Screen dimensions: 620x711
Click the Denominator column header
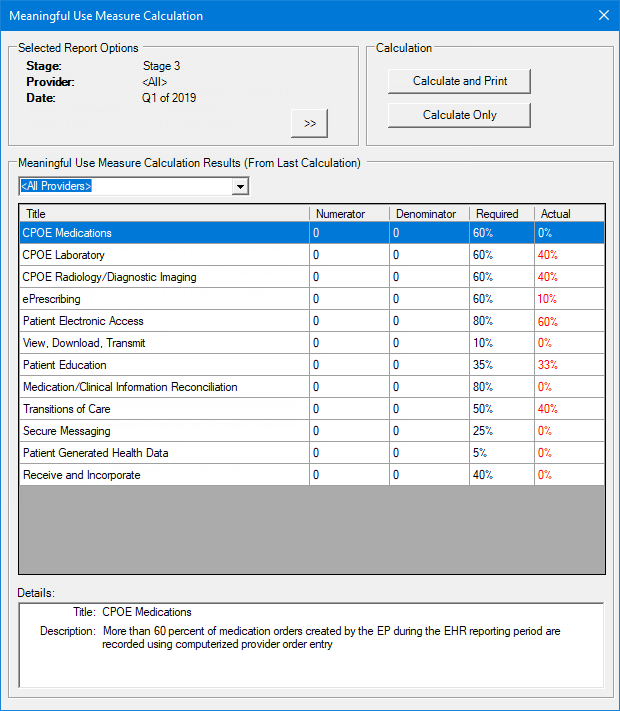pos(428,213)
